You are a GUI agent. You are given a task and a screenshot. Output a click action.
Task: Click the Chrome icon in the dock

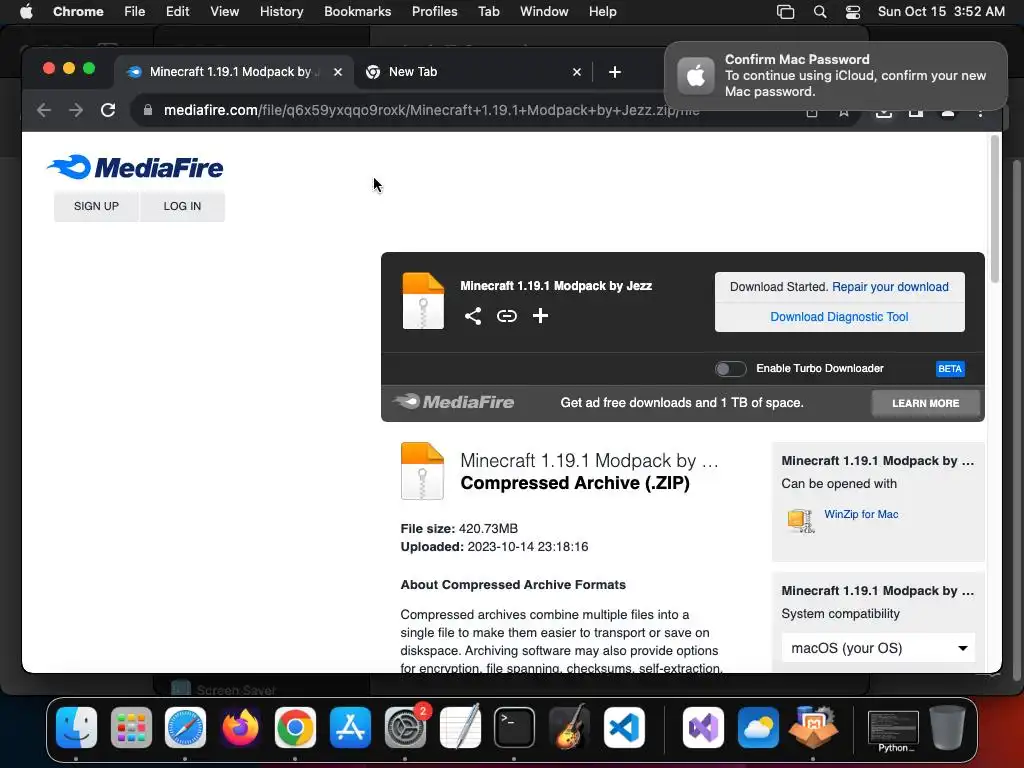click(295, 728)
